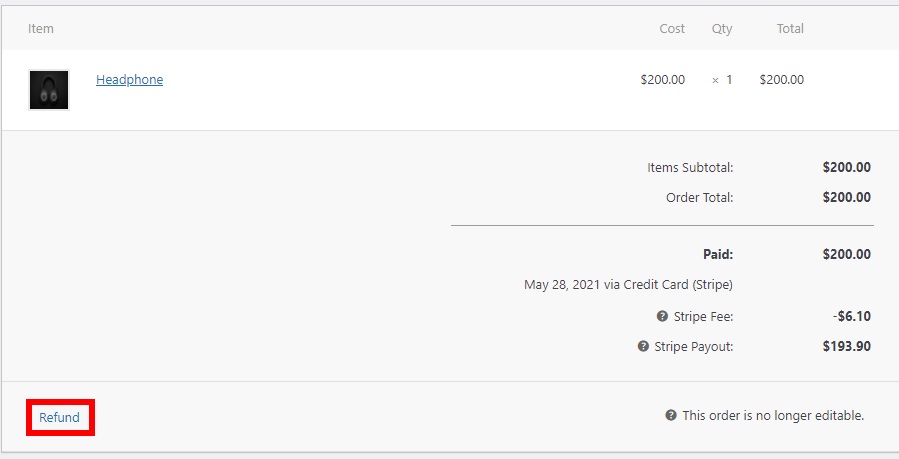899x459 pixels.
Task: Click the Refund button
Action: [x=60, y=417]
